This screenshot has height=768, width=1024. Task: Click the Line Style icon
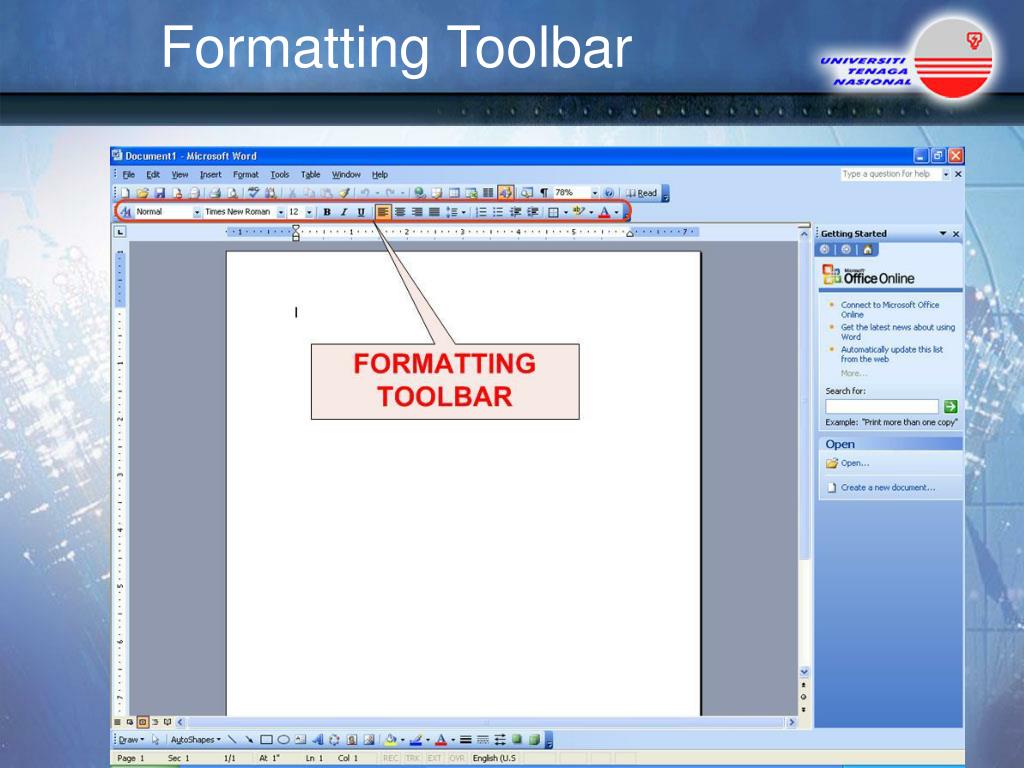pyautogui.click(x=466, y=739)
